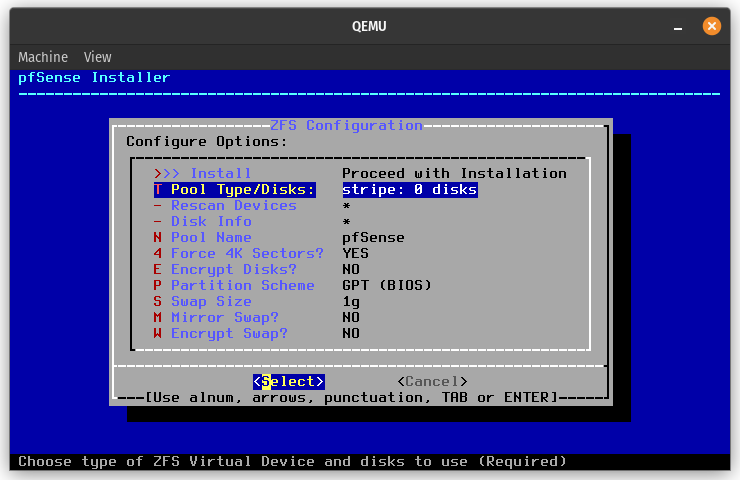Click the 'Configure Options:' label
740x480 pixels.
click(207, 142)
